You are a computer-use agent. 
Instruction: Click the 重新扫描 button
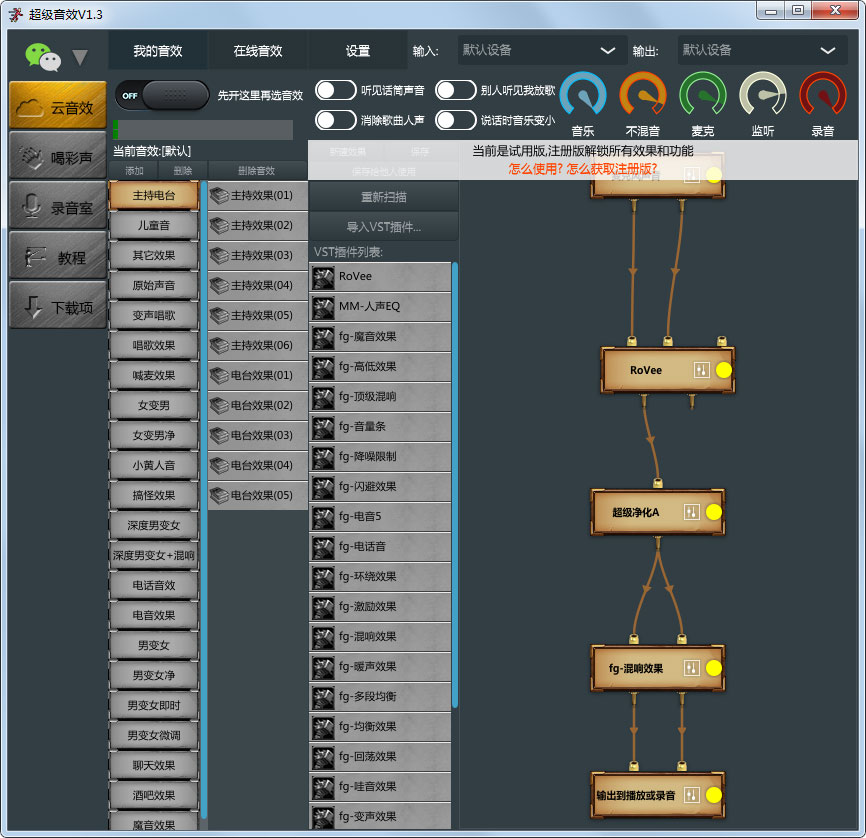coord(384,197)
